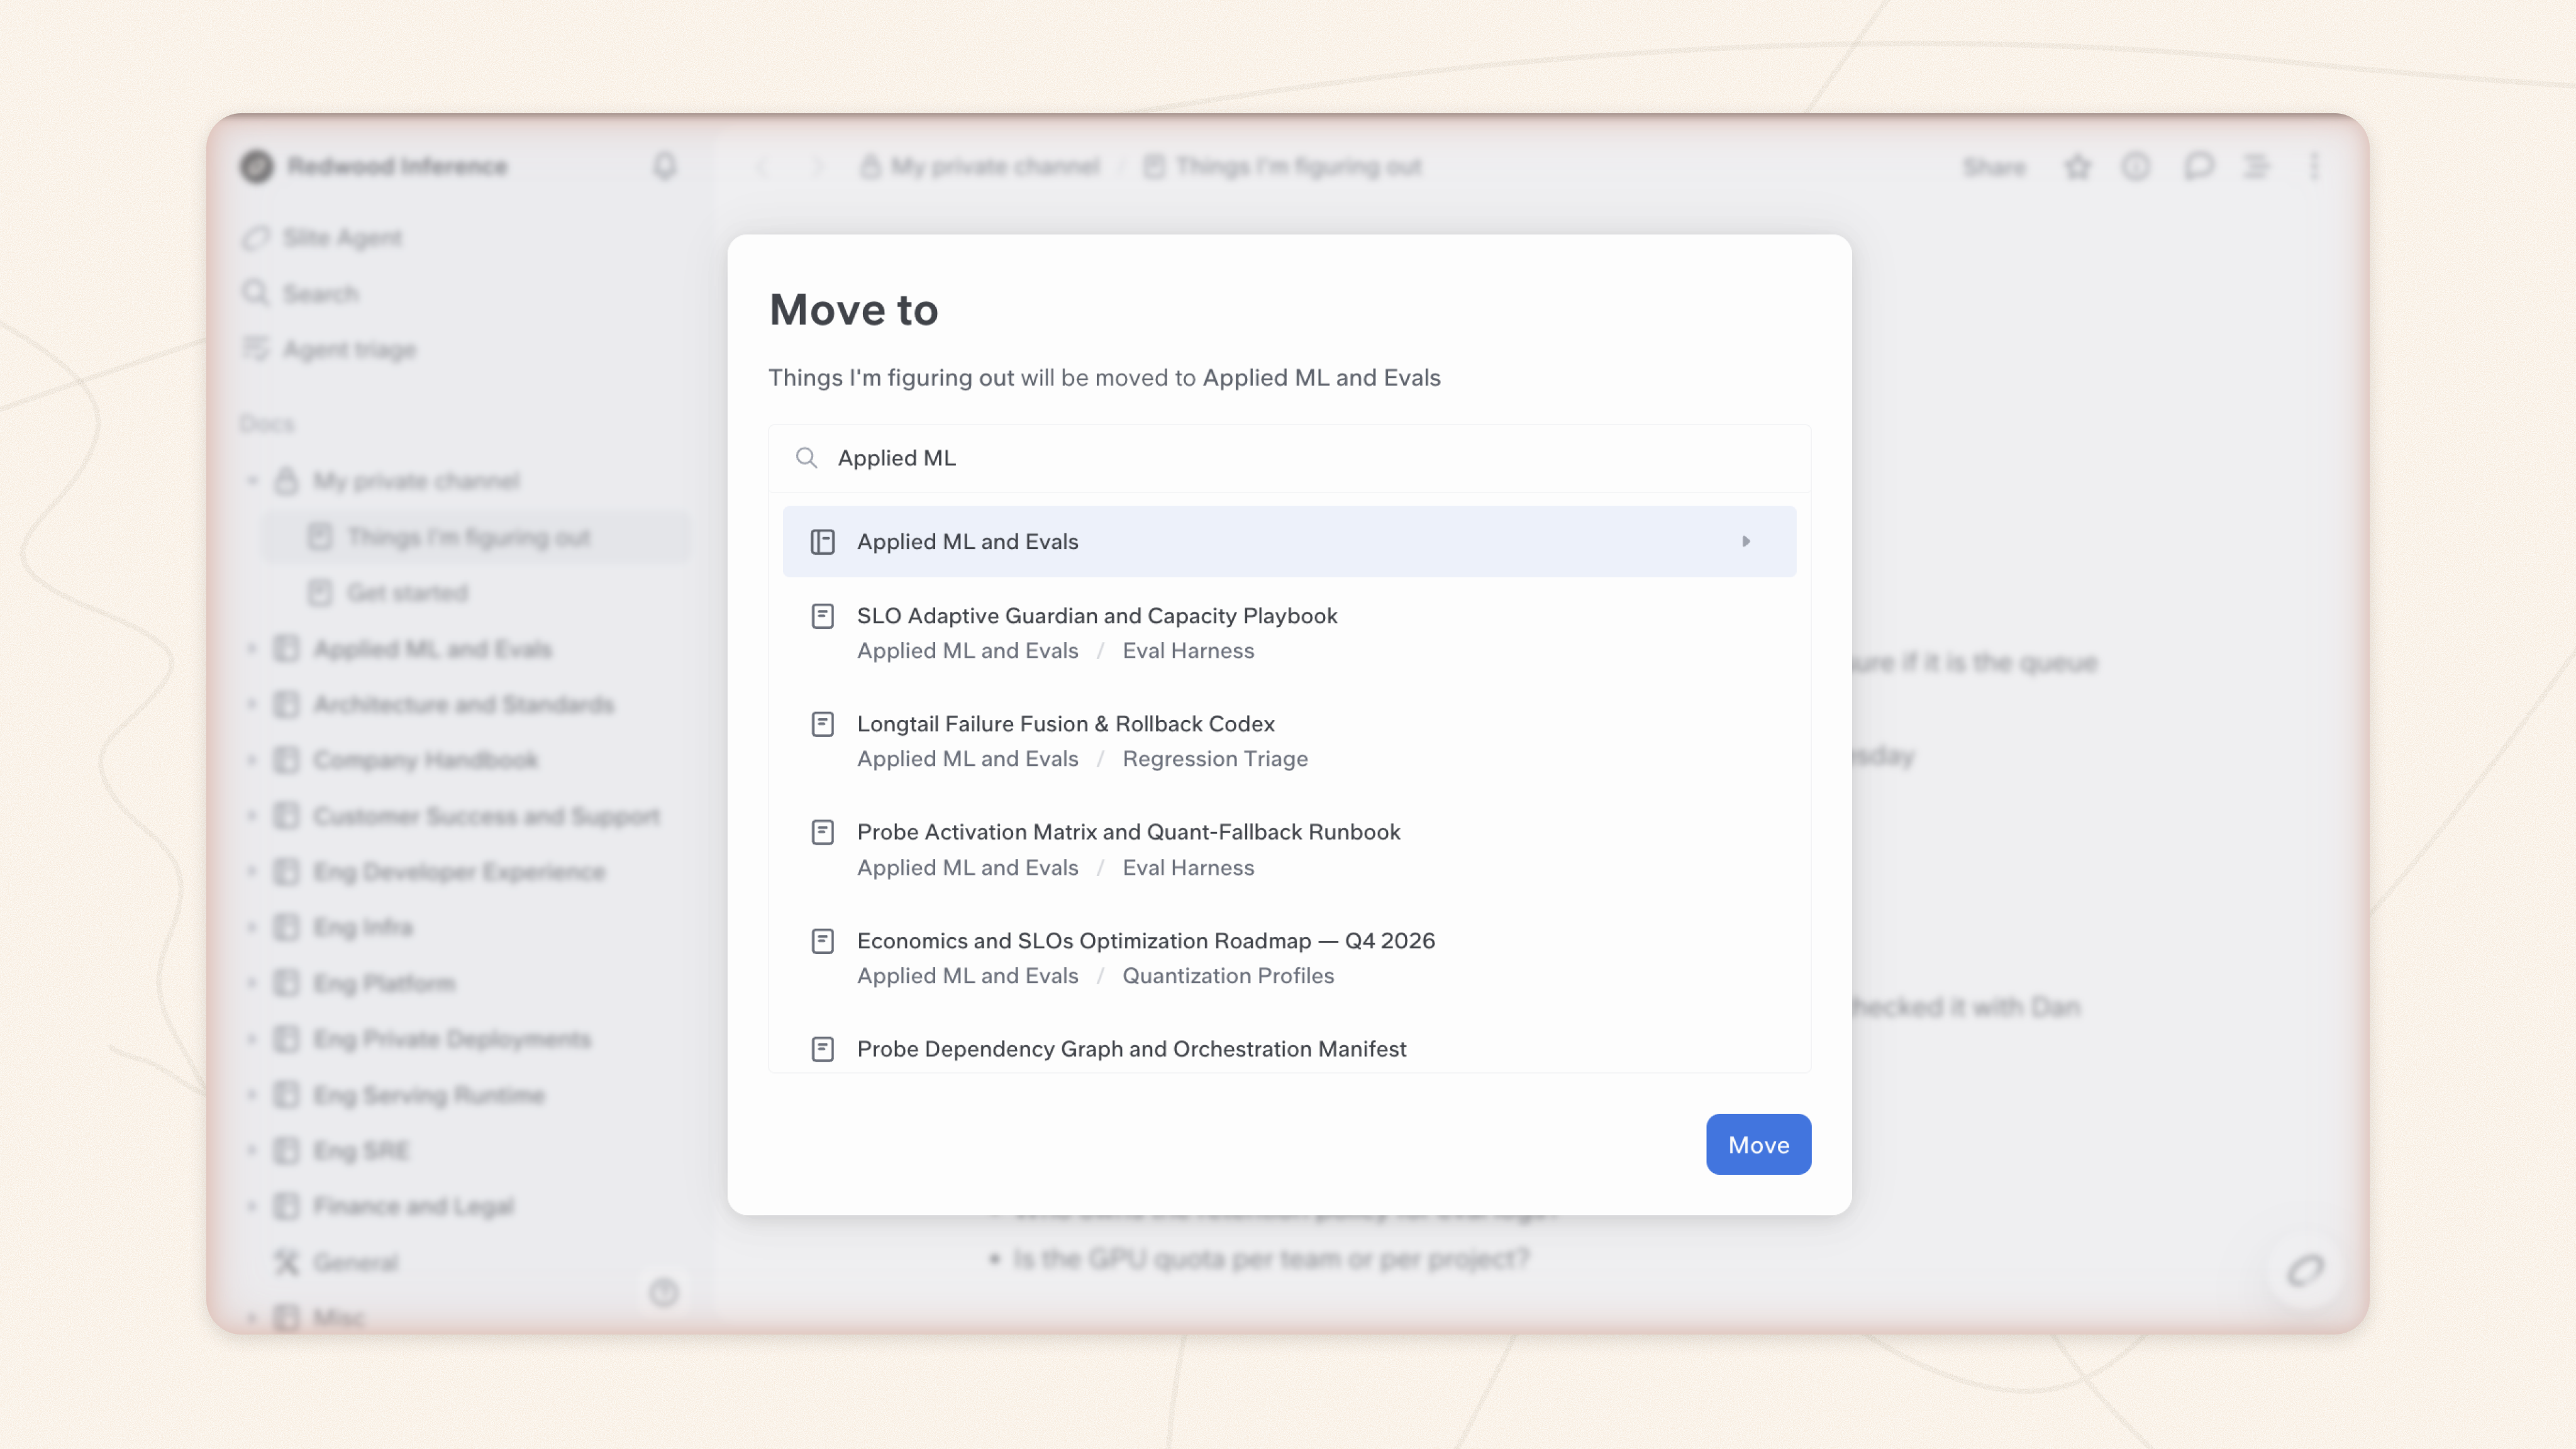Click the Move button

coord(1758,1144)
